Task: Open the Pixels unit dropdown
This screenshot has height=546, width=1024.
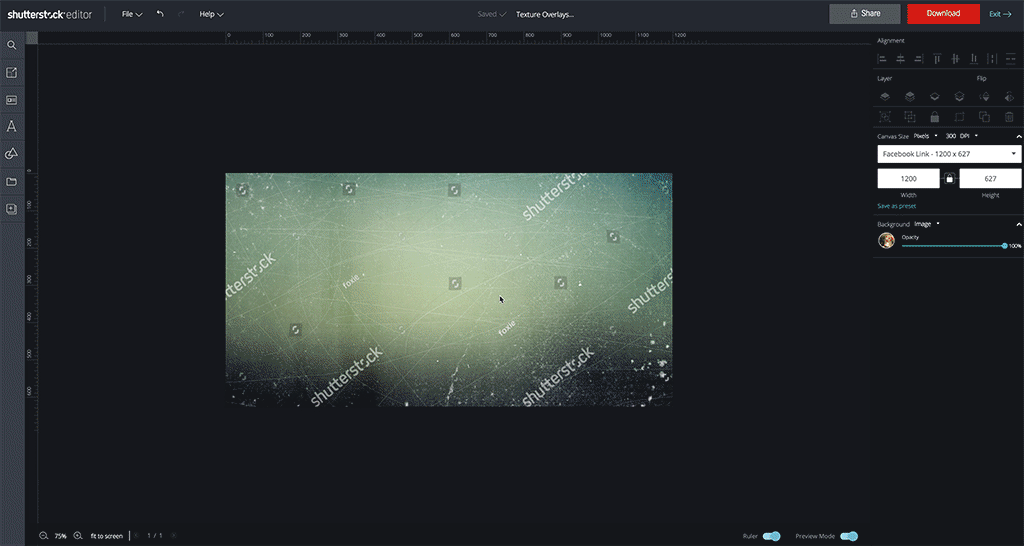Action: pos(925,136)
